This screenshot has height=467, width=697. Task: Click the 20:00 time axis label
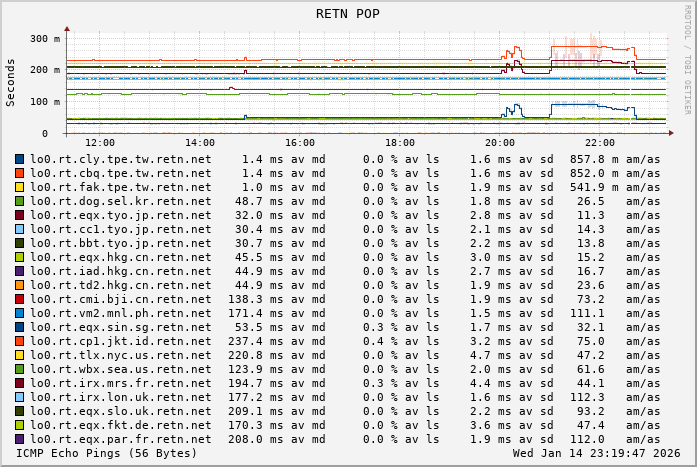click(x=500, y=143)
